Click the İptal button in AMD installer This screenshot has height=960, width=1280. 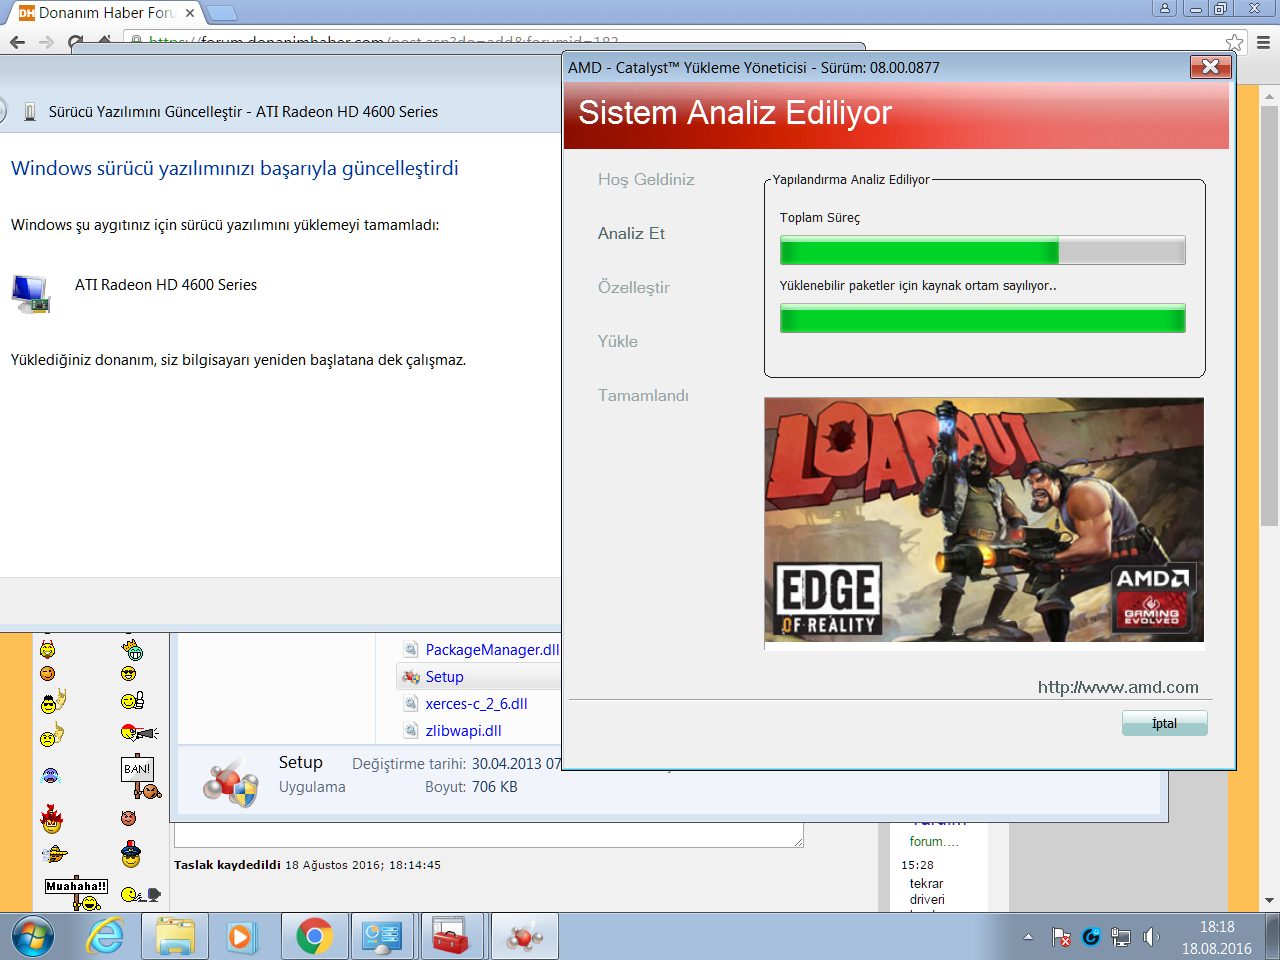pos(1164,723)
